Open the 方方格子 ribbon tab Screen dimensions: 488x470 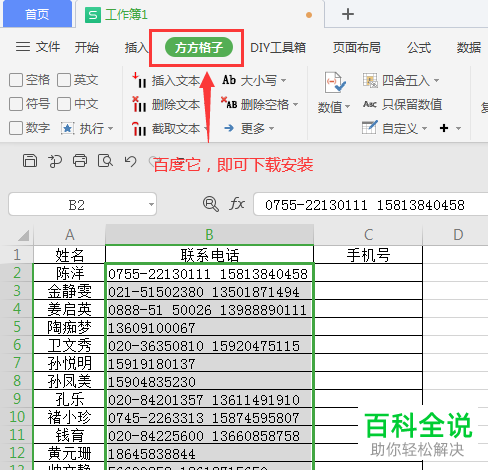(199, 48)
